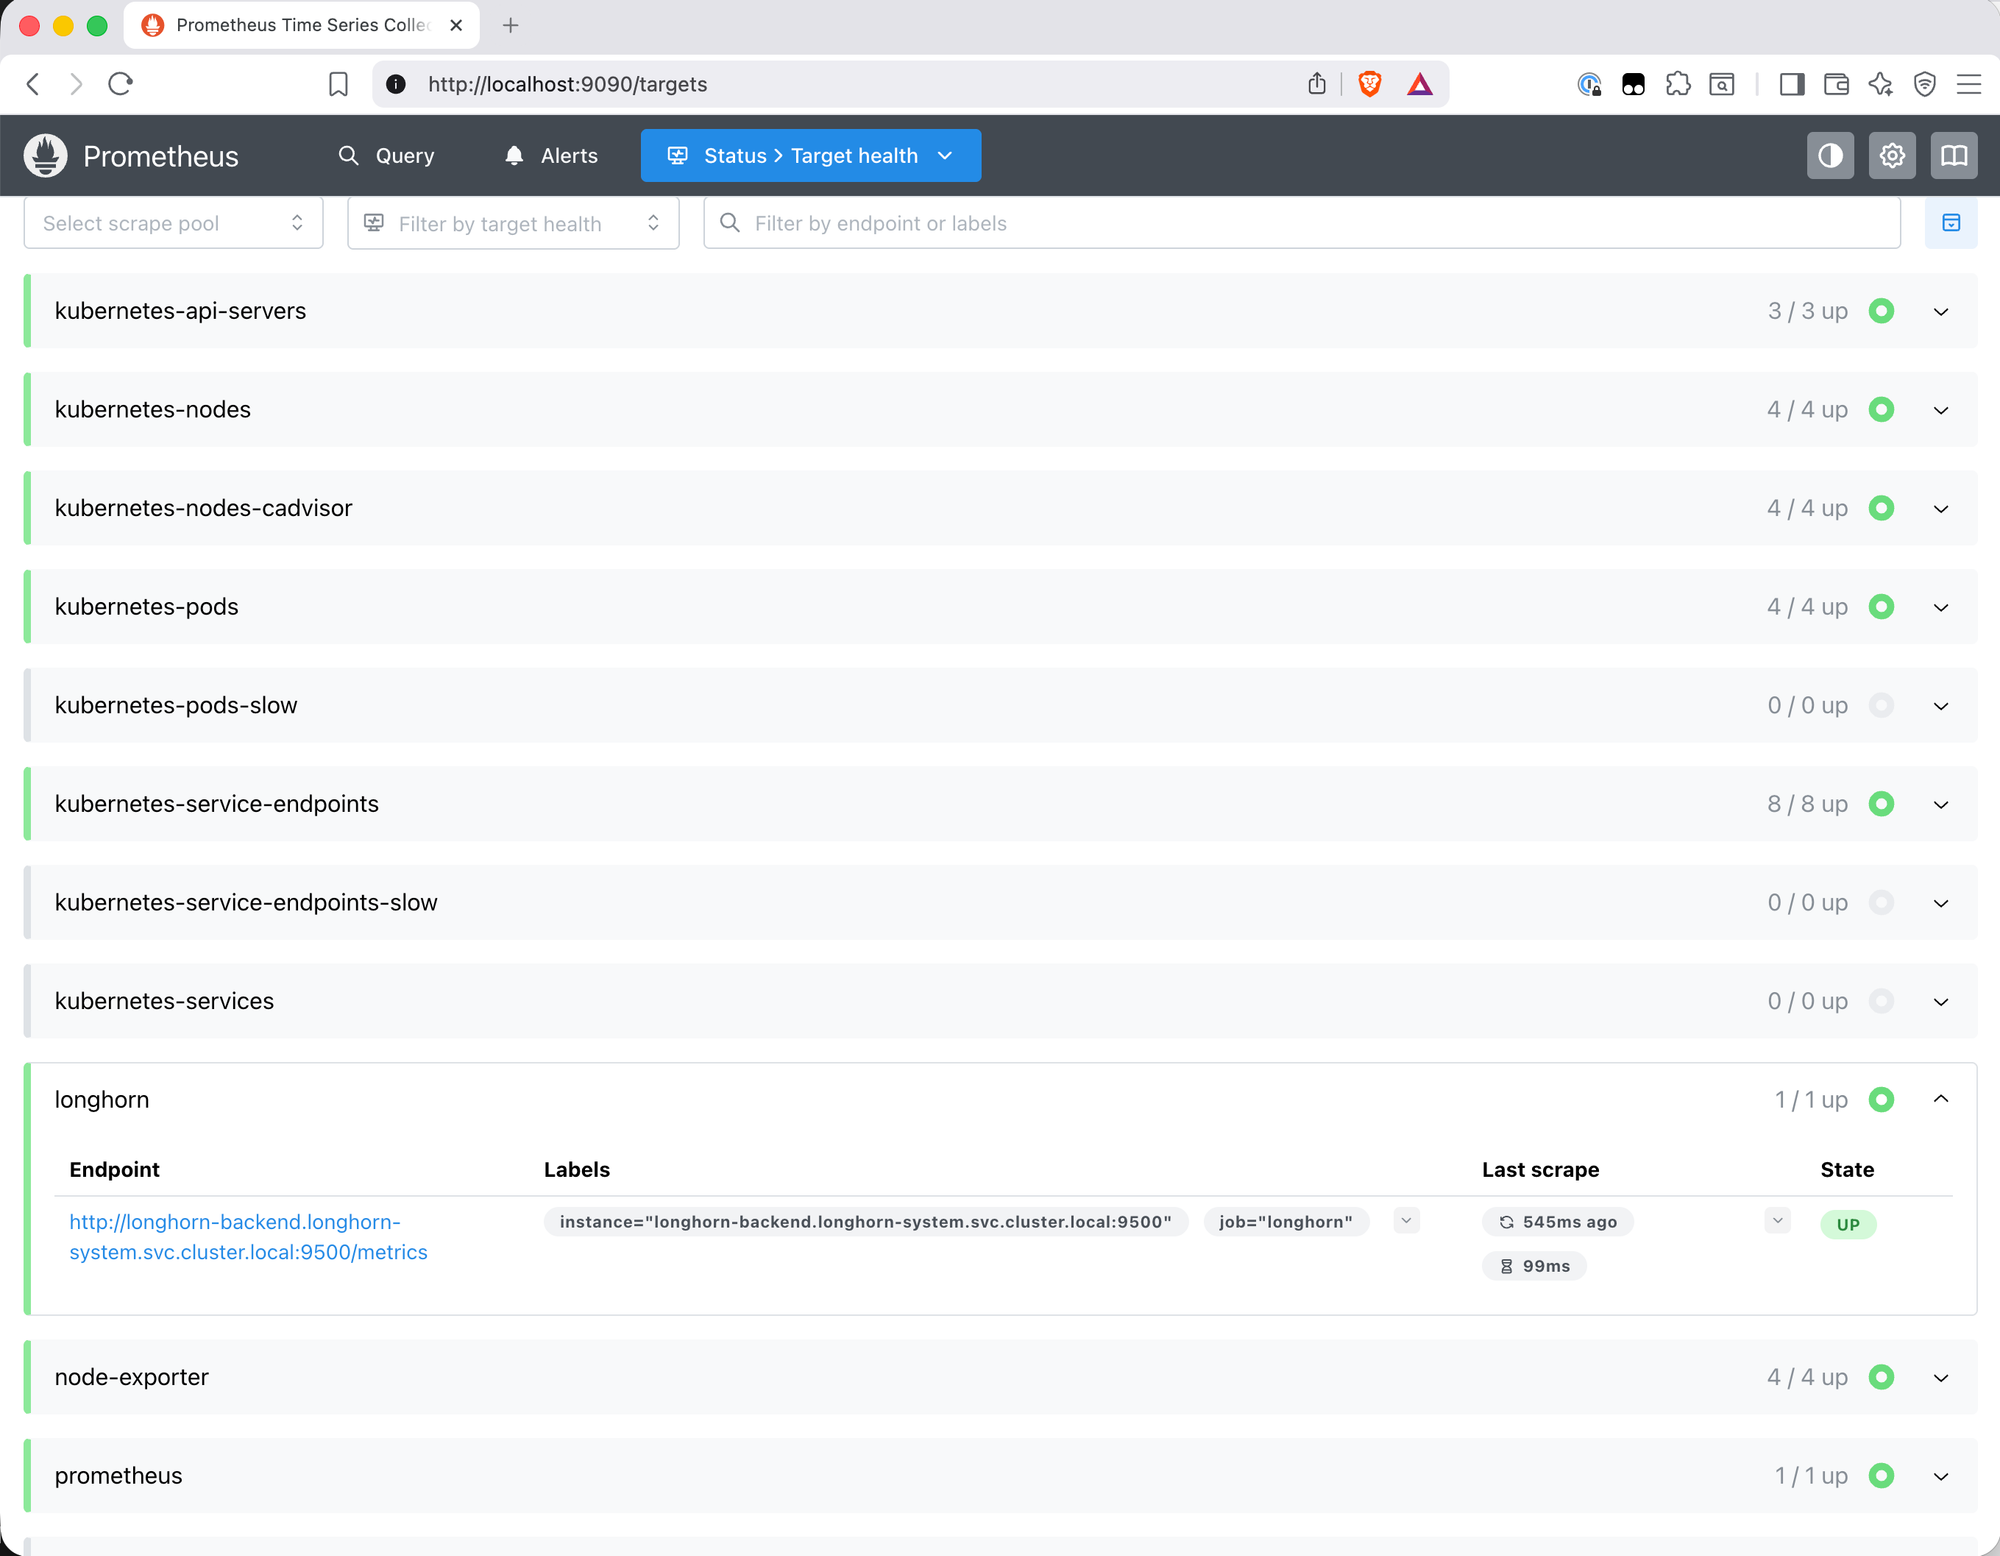The width and height of the screenshot is (2000, 1556).
Task: Collapse the longhorn target group
Action: pyautogui.click(x=1941, y=1098)
